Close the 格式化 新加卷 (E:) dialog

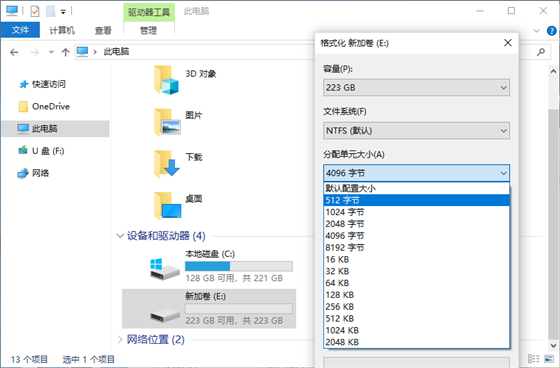tap(508, 43)
